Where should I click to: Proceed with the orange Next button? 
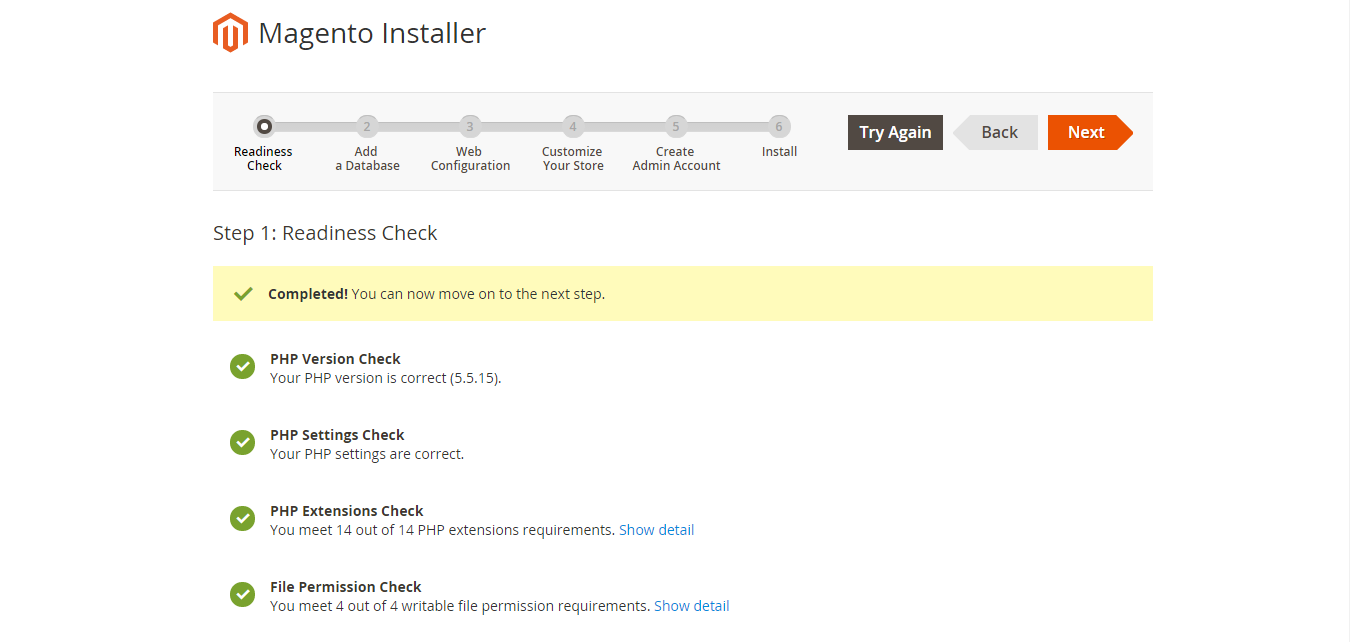pyautogui.click(x=1090, y=132)
